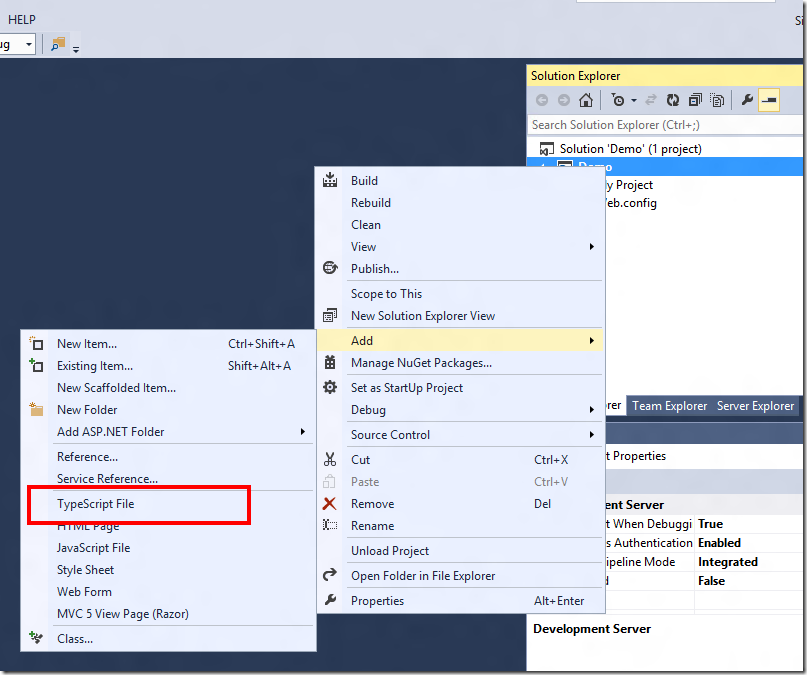
Task: Refresh the Solution Explorer view
Action: coord(674,100)
